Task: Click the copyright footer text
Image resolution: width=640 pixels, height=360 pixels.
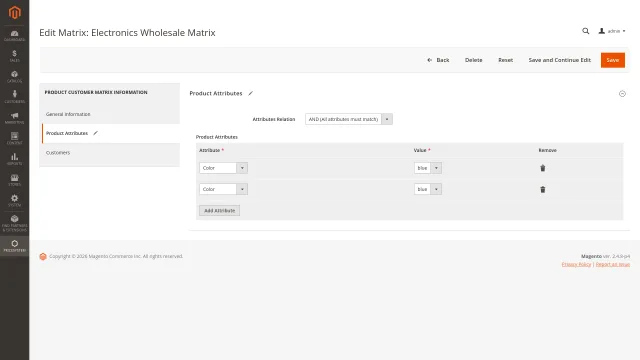Action: click(116, 256)
